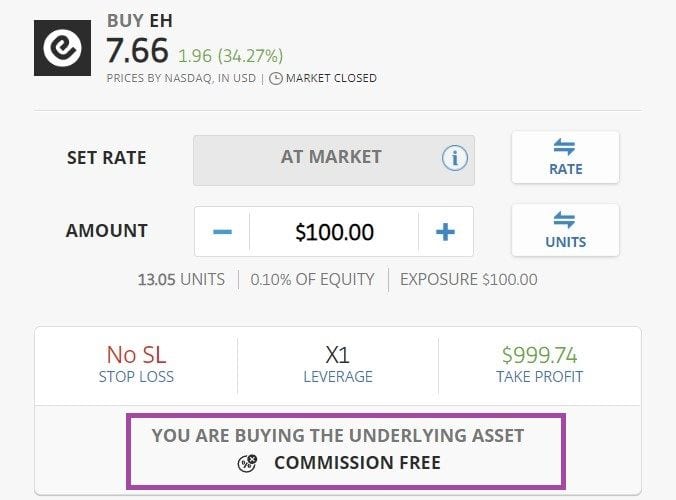The height and width of the screenshot is (500, 676).
Task: Click the Market Closed status text
Action: tap(331, 78)
